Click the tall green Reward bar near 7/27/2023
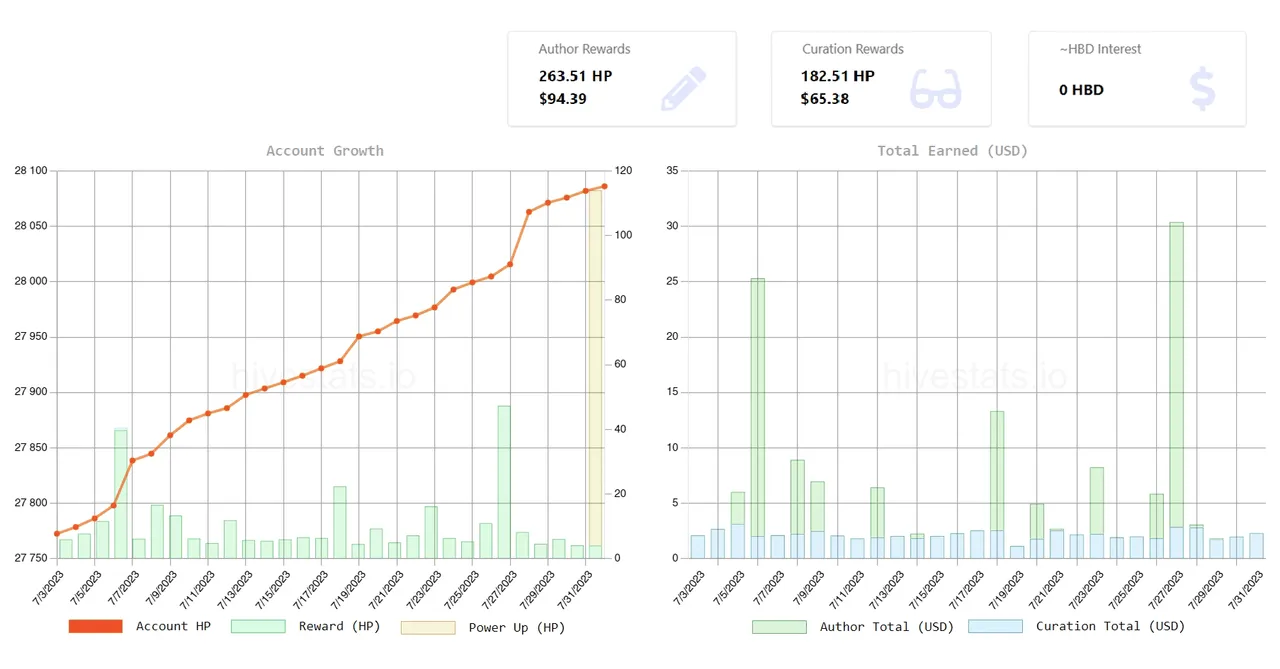This screenshot has width=1280, height=669. 504,482
